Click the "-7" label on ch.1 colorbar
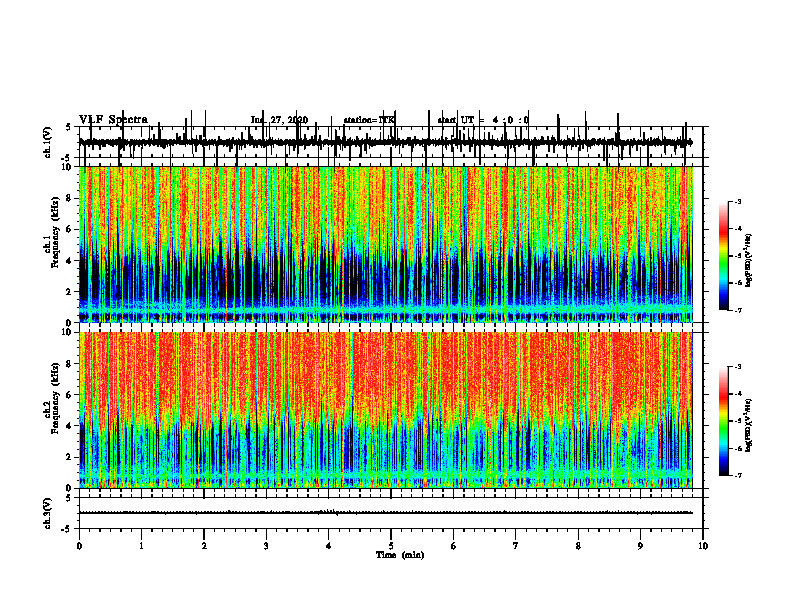Viewport: 792px width, 612px height. [x=738, y=310]
